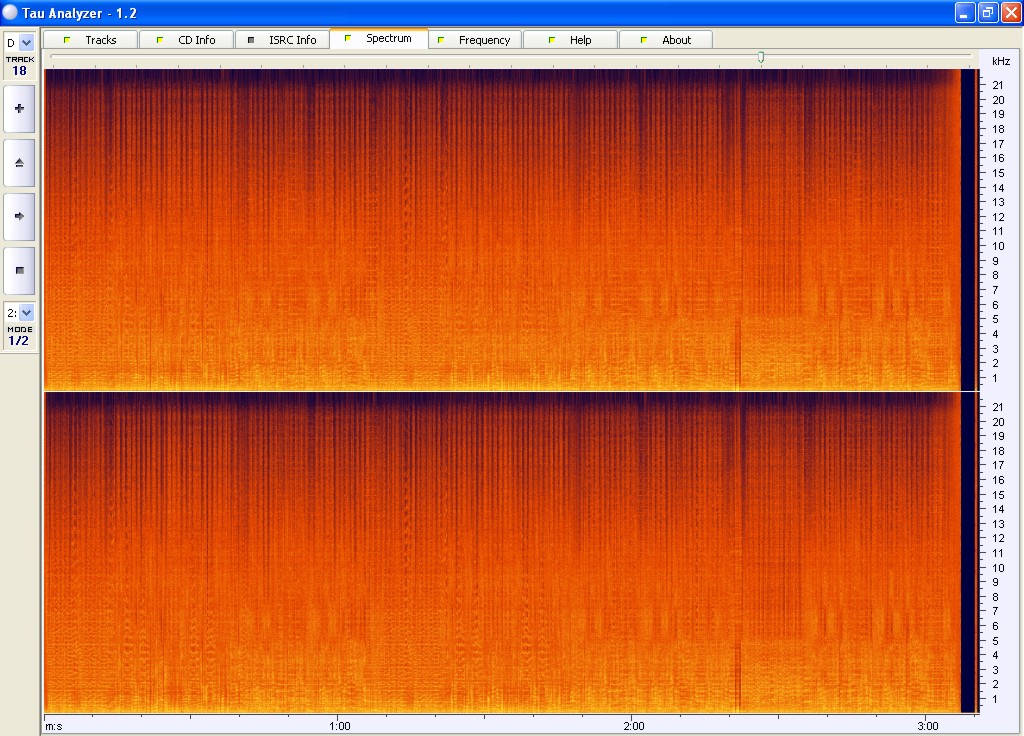This screenshot has height=736, width=1024.
Task: Click the plus button in the left sidebar
Action: 19,108
